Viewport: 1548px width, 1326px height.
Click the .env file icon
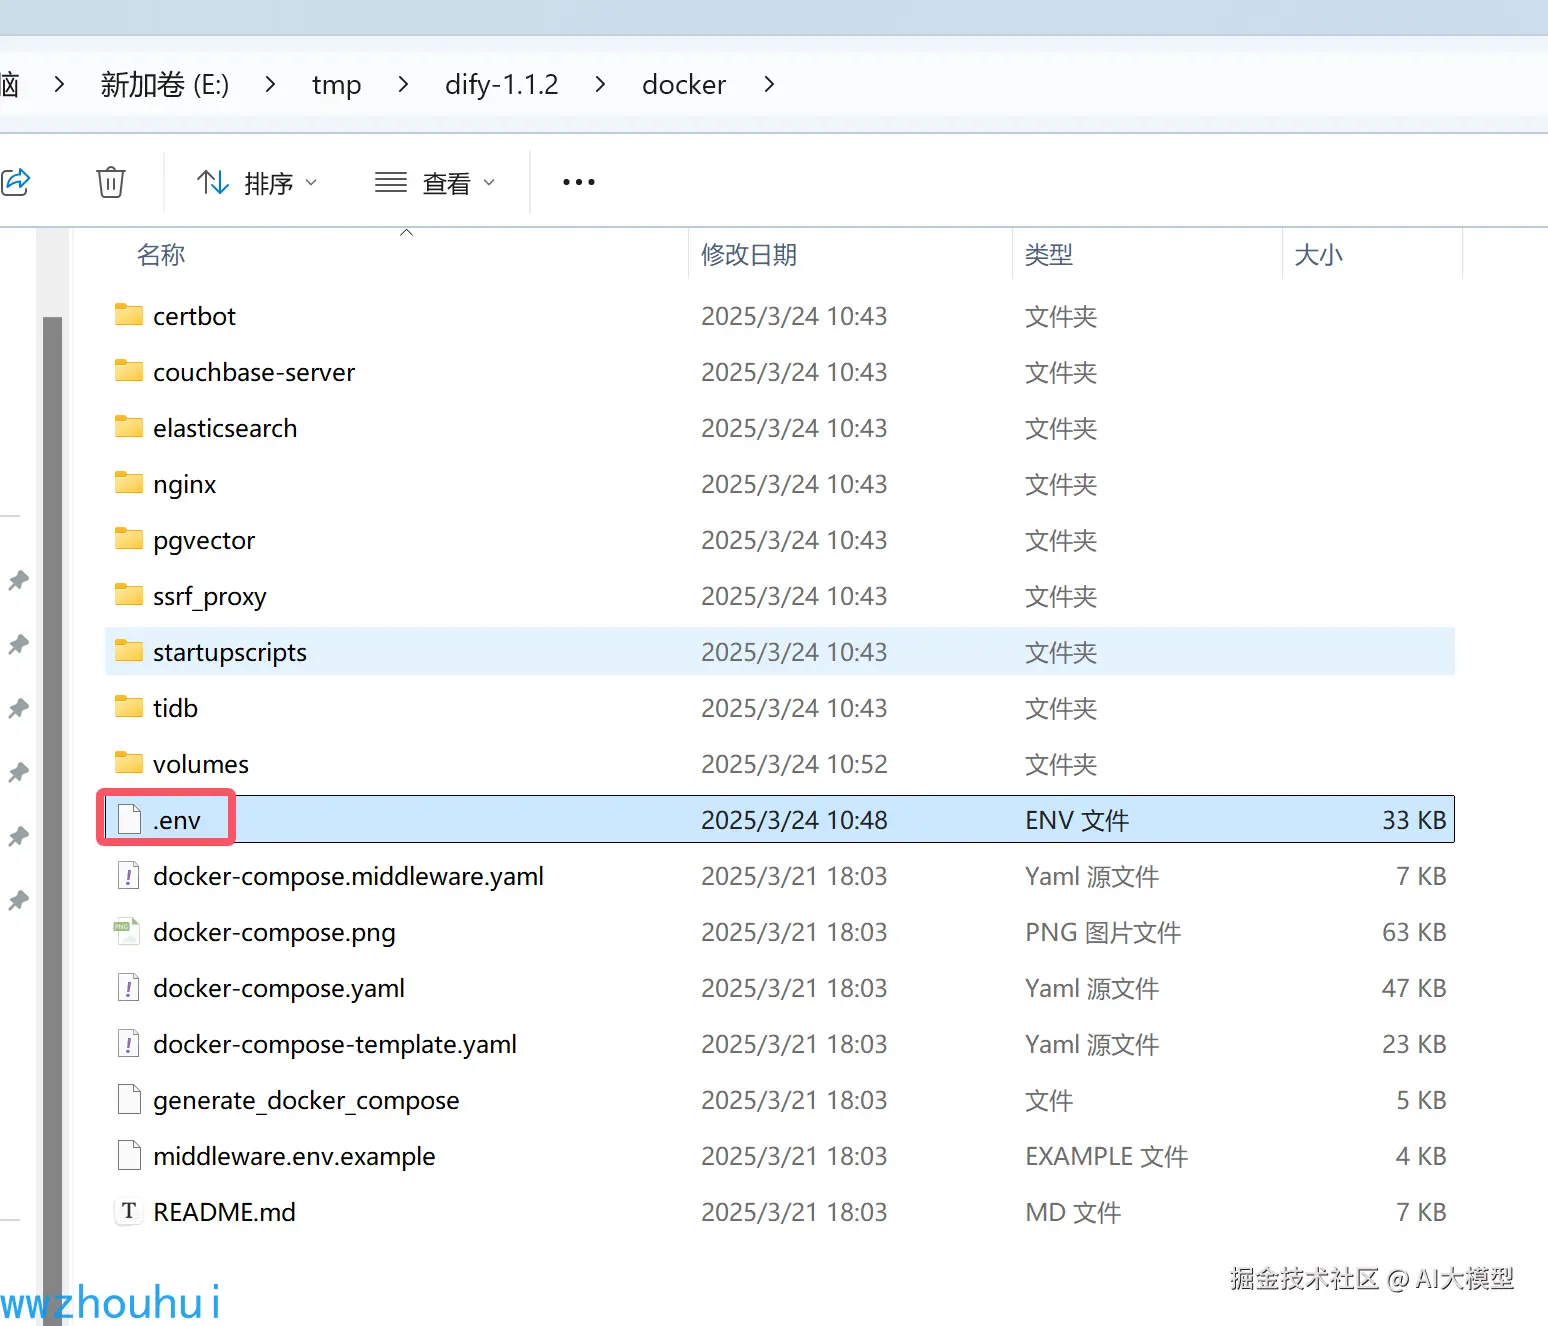click(x=128, y=818)
